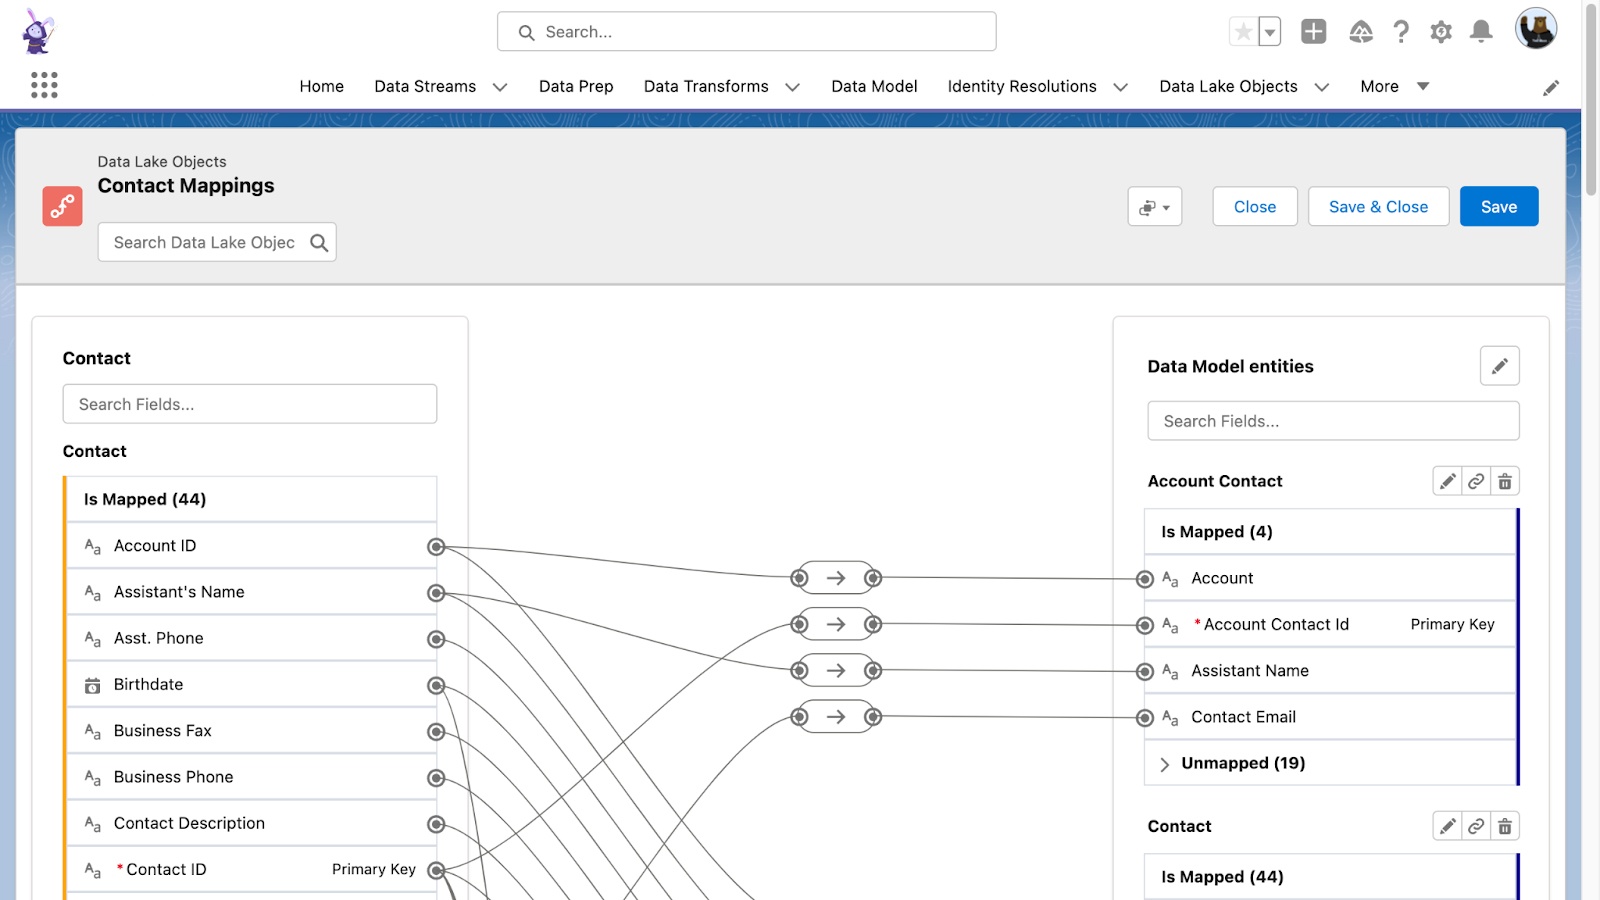
Task: Select the Account ID connector node
Action: (436, 546)
